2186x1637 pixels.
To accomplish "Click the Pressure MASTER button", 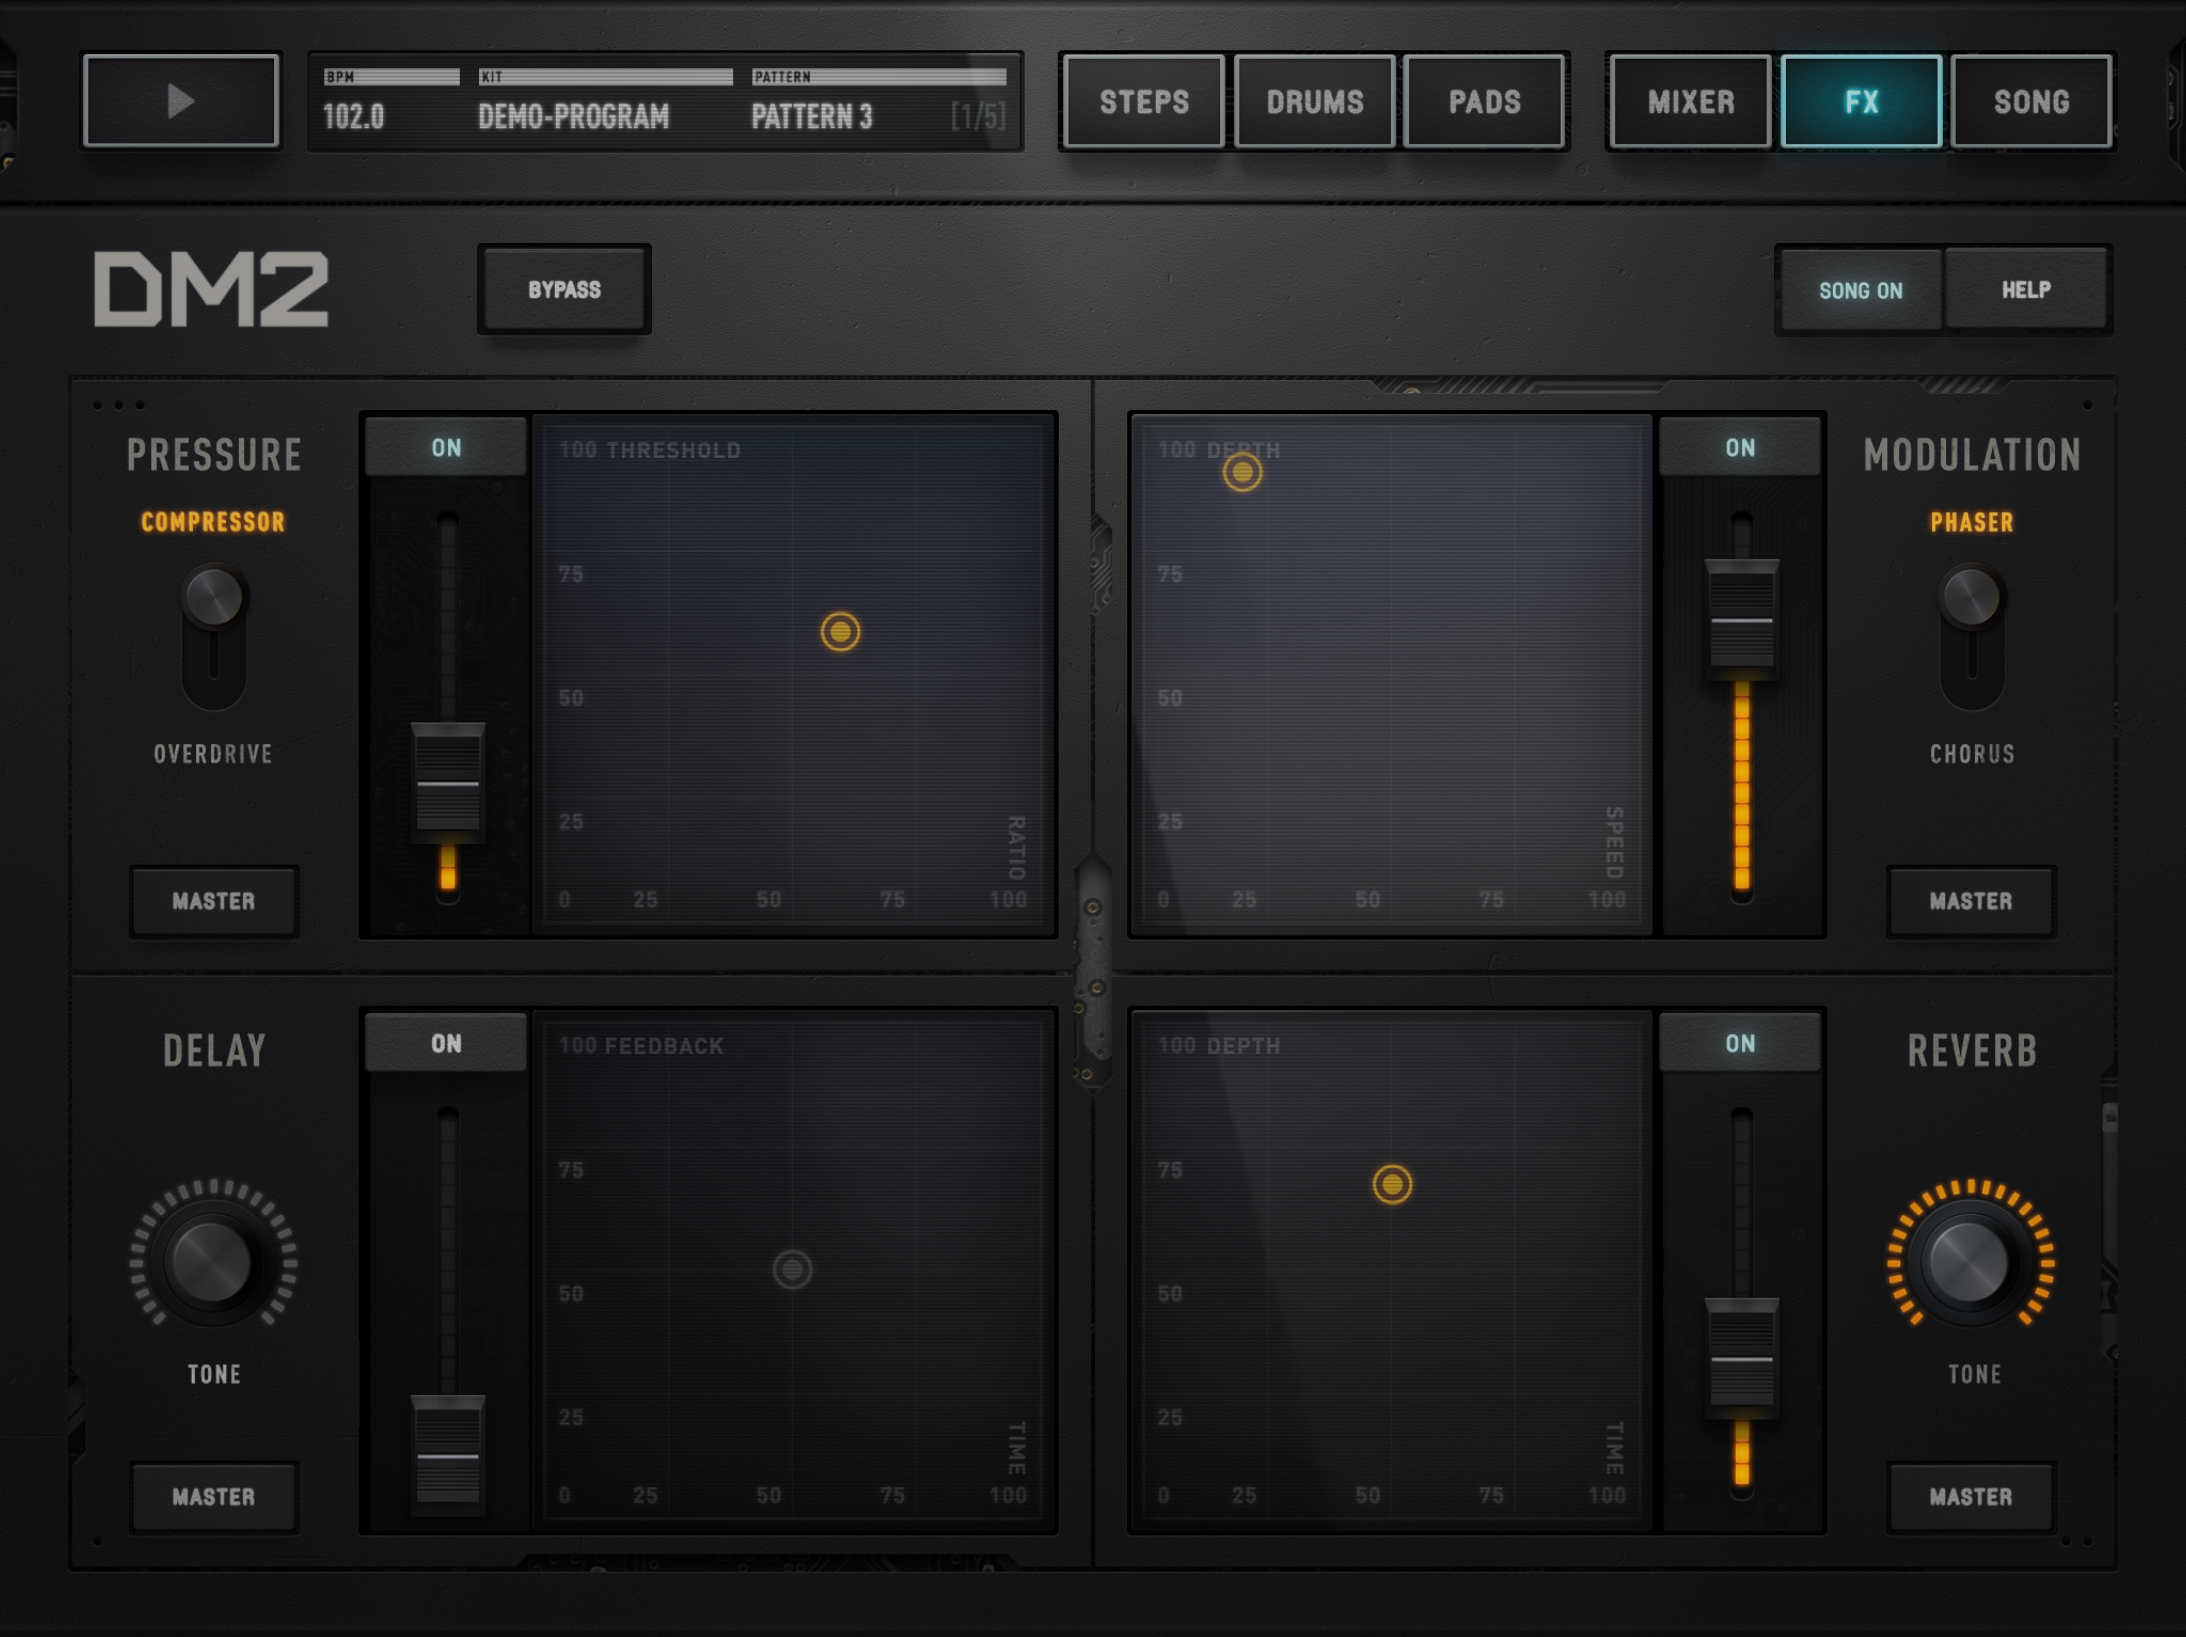I will (214, 901).
